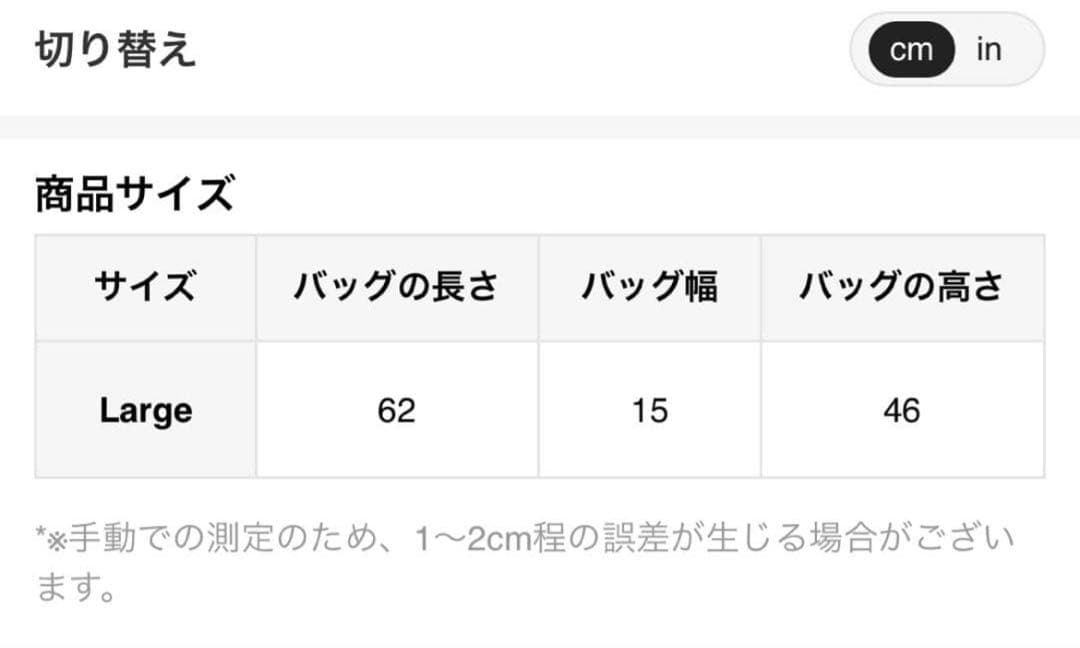Viewport: 1080px width, 648px height.
Task: Select the バッグの高さ column header
Action: [x=901, y=288]
